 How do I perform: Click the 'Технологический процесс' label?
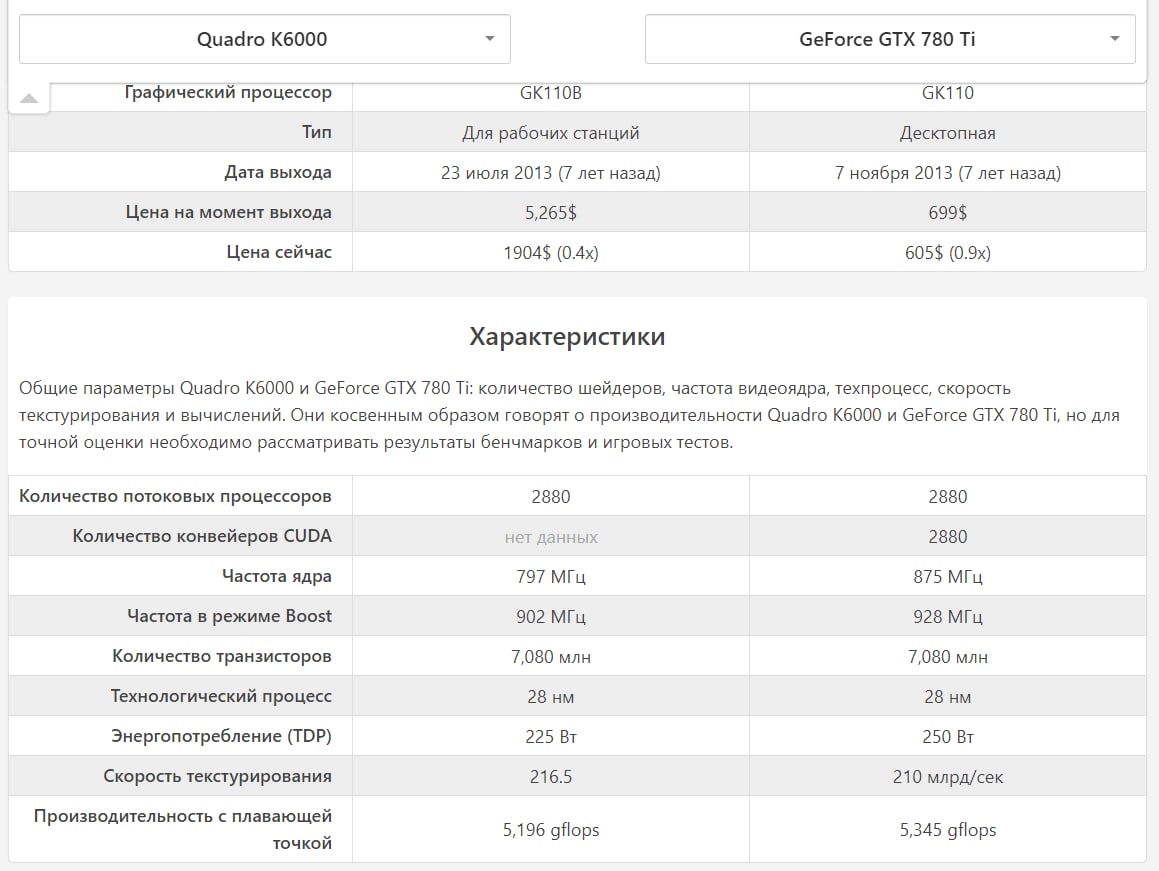[x=221, y=696]
